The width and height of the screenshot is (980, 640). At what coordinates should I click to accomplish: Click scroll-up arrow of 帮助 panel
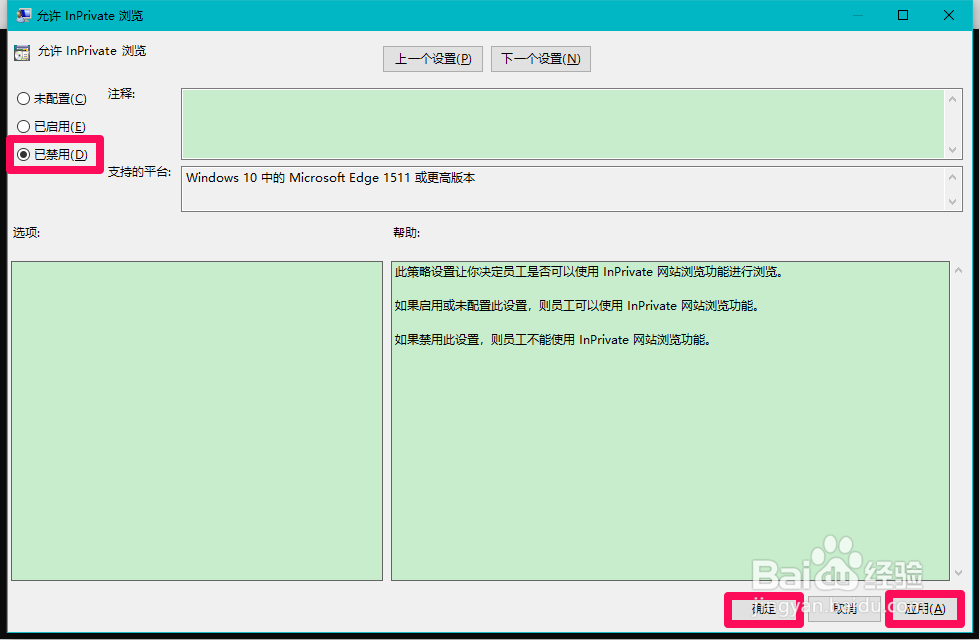[x=958, y=271]
